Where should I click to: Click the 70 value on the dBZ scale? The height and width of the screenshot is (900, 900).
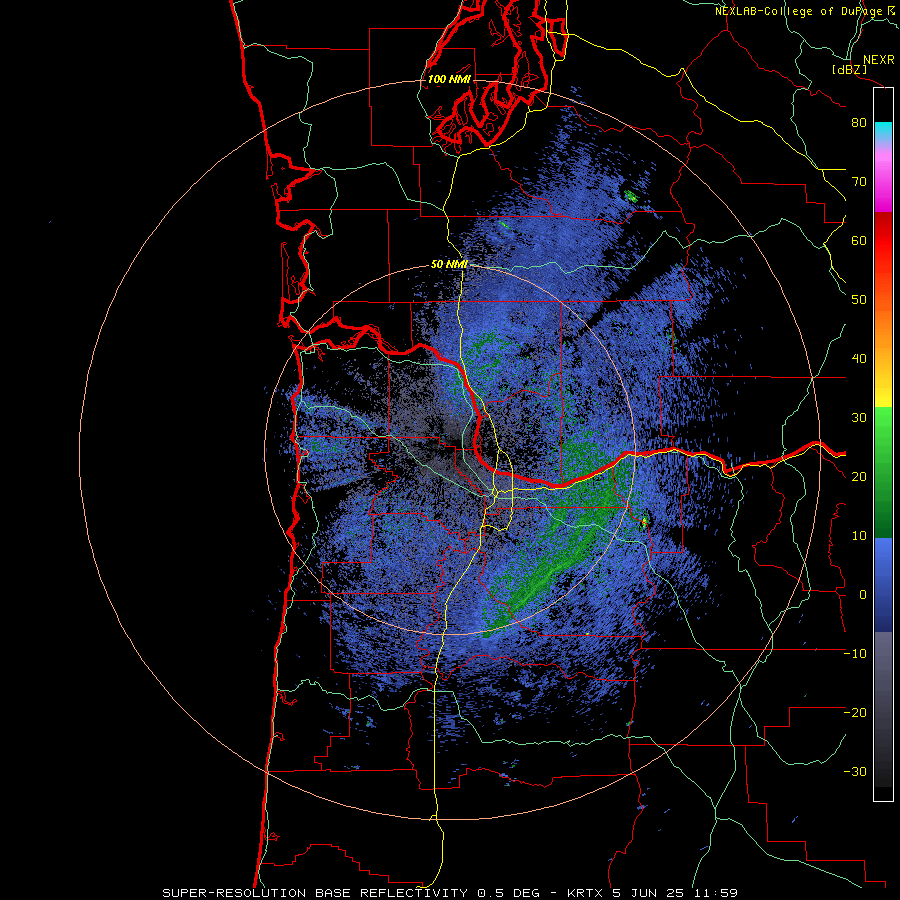[859, 182]
